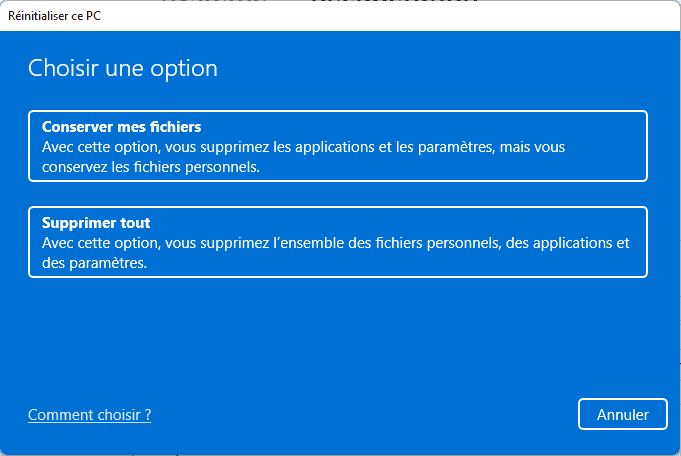This screenshot has width=681, height=456.
Task: Cancel the PC reset dialog
Action: pyautogui.click(x=623, y=414)
